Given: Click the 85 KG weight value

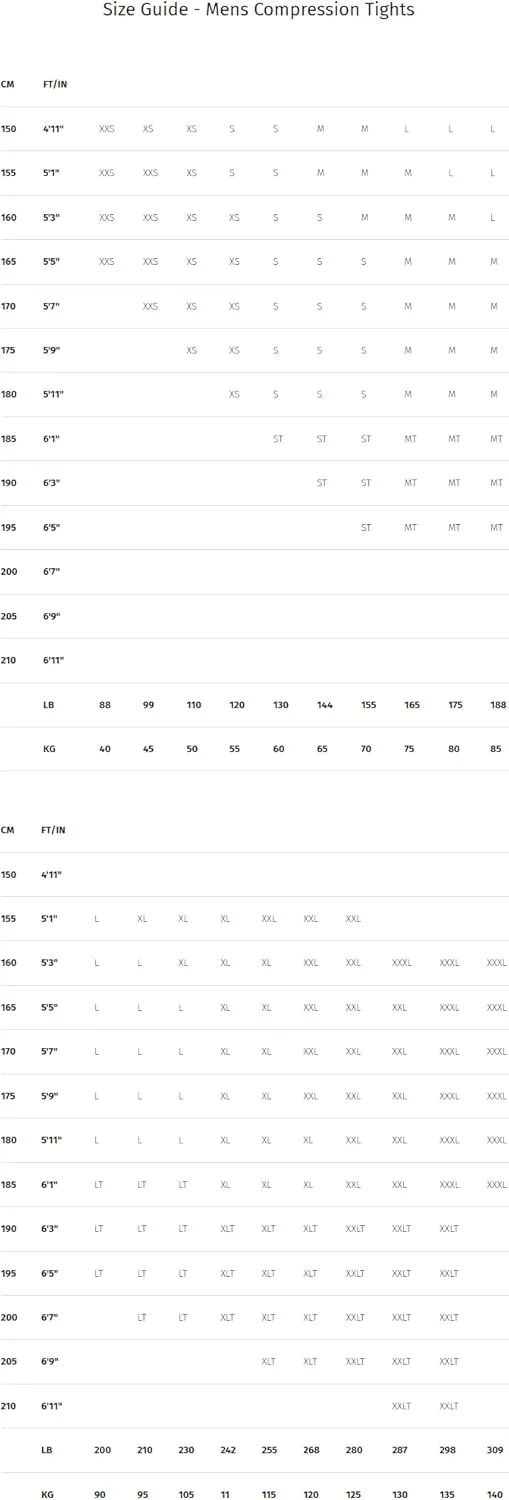Looking at the screenshot, I should pyautogui.click(x=496, y=749).
